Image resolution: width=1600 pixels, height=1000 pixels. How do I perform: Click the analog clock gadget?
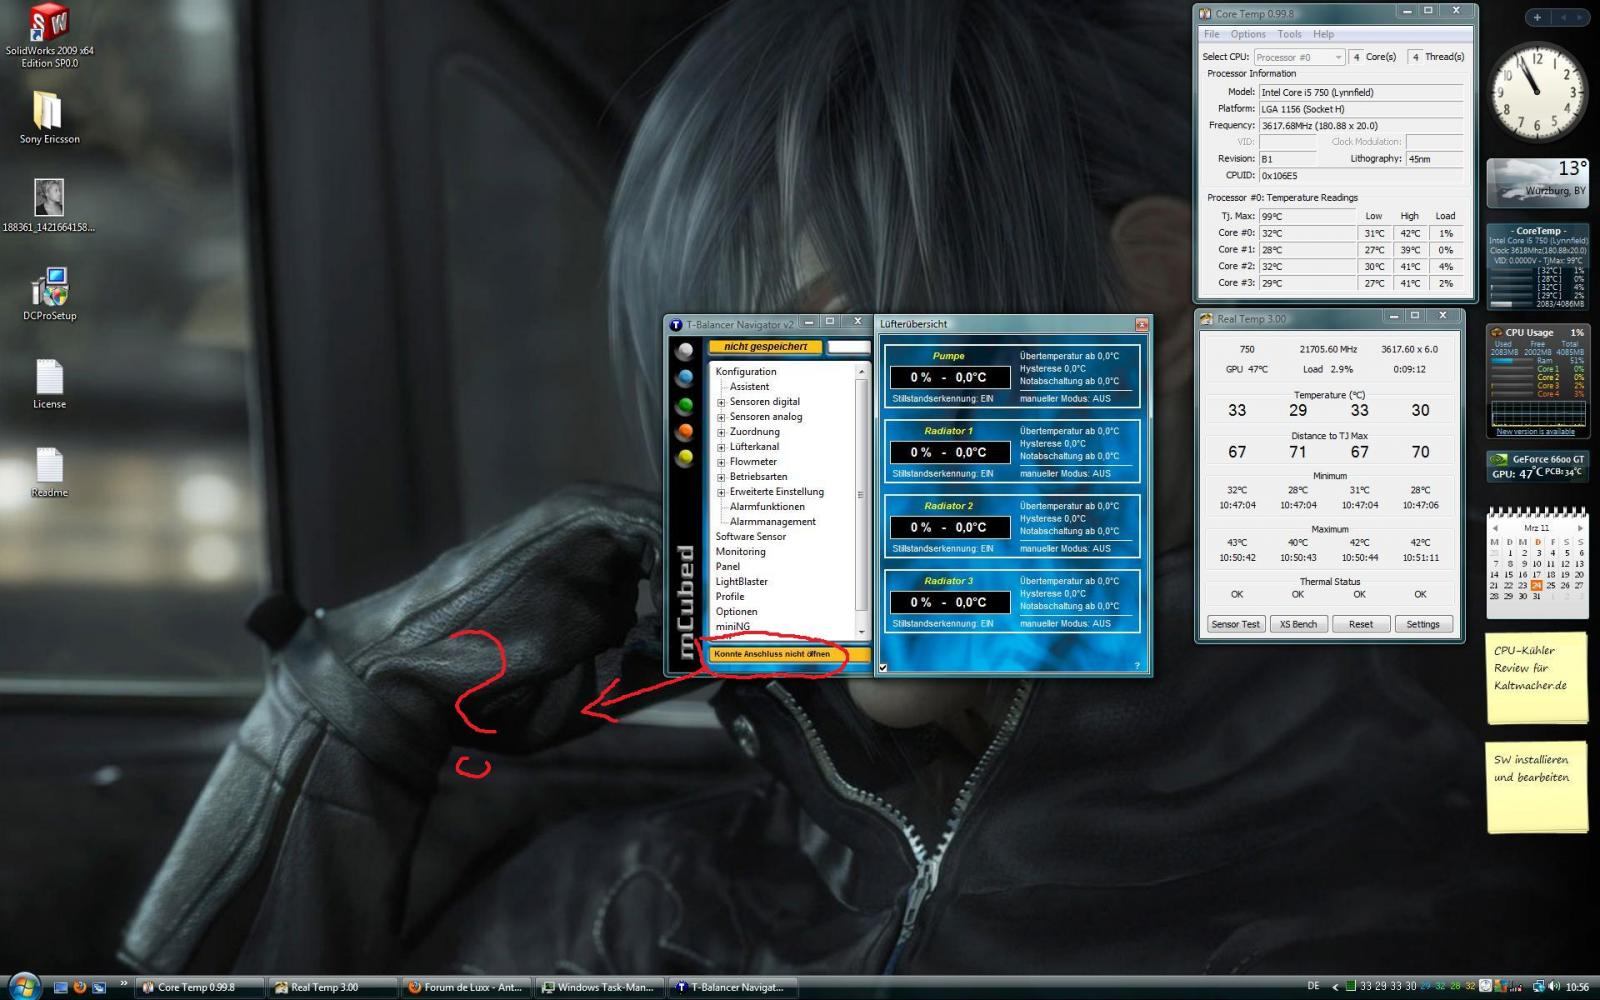[1537, 92]
